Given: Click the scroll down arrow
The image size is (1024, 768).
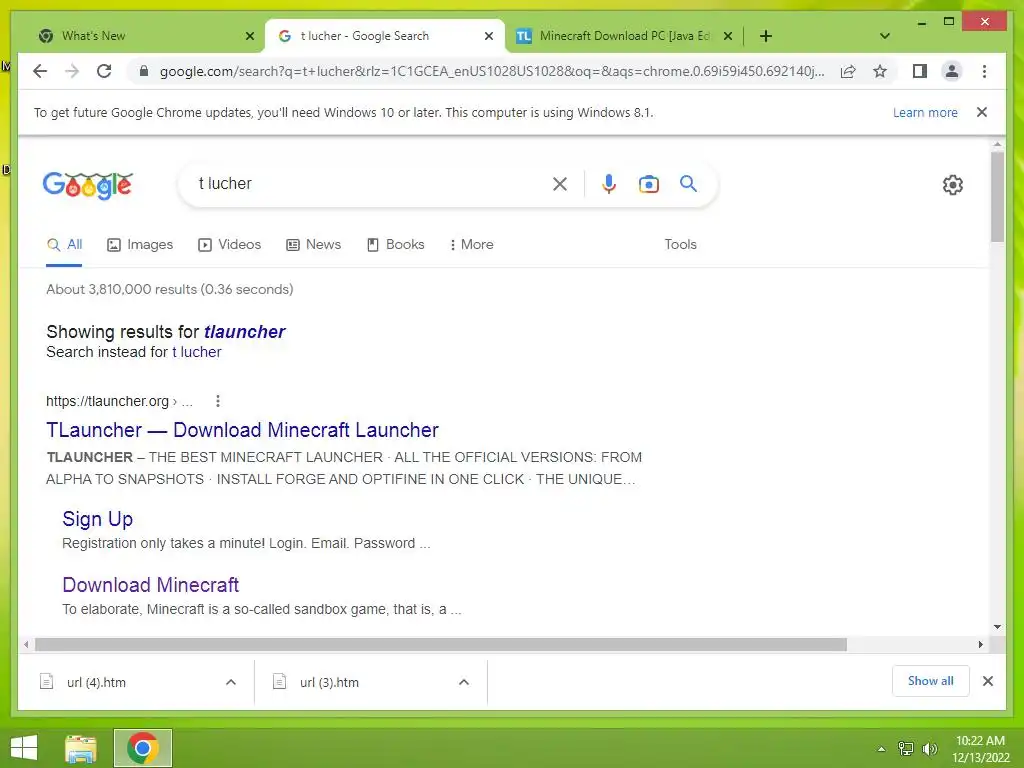Looking at the screenshot, I should click(x=997, y=626).
